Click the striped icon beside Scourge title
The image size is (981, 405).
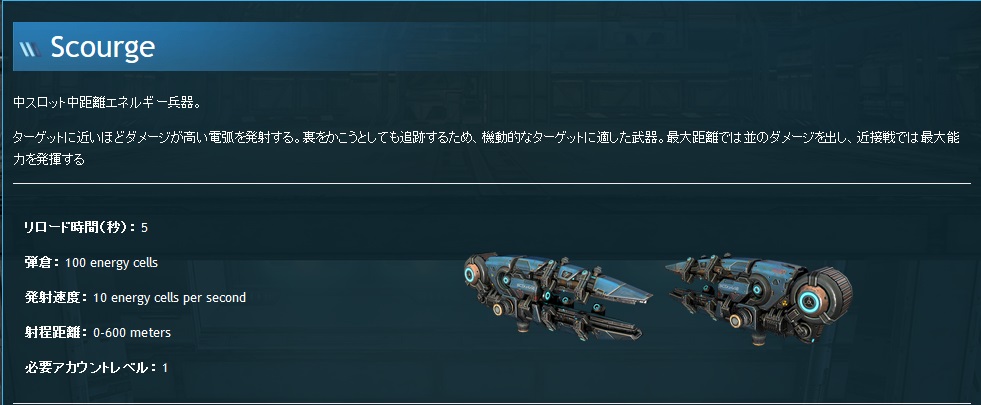pos(30,49)
